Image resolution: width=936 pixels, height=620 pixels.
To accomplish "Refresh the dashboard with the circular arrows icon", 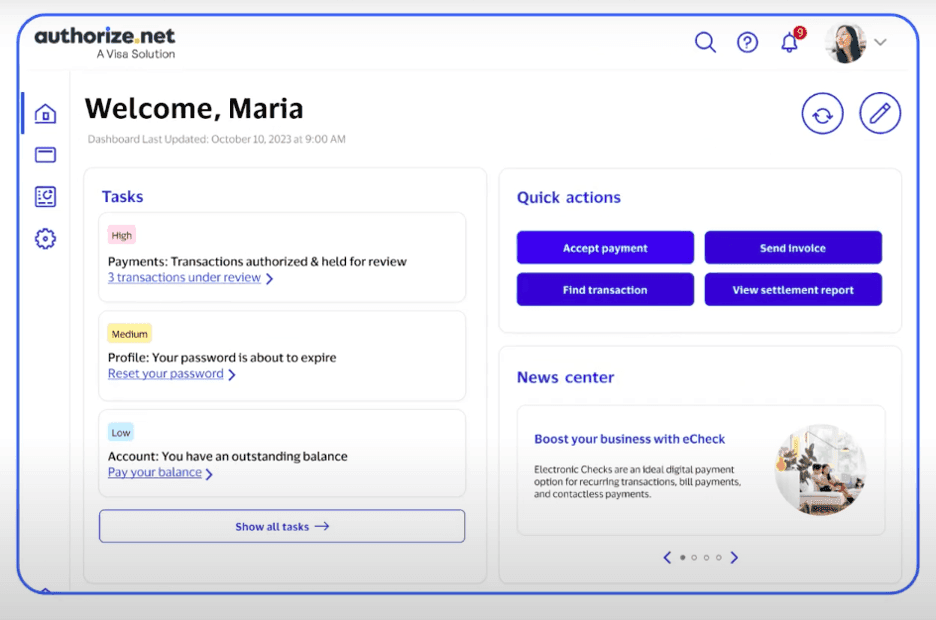I will pos(822,113).
